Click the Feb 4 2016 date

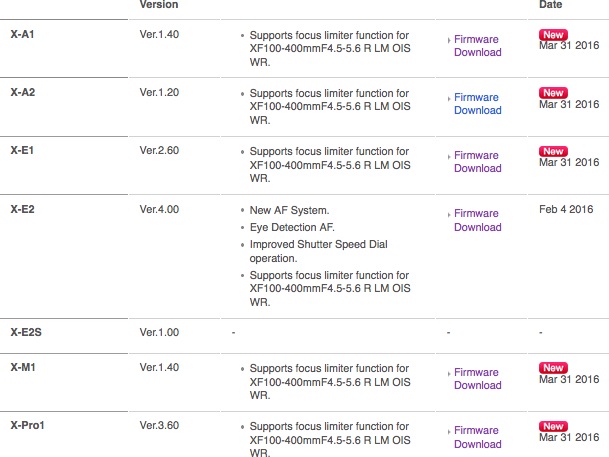(566, 209)
